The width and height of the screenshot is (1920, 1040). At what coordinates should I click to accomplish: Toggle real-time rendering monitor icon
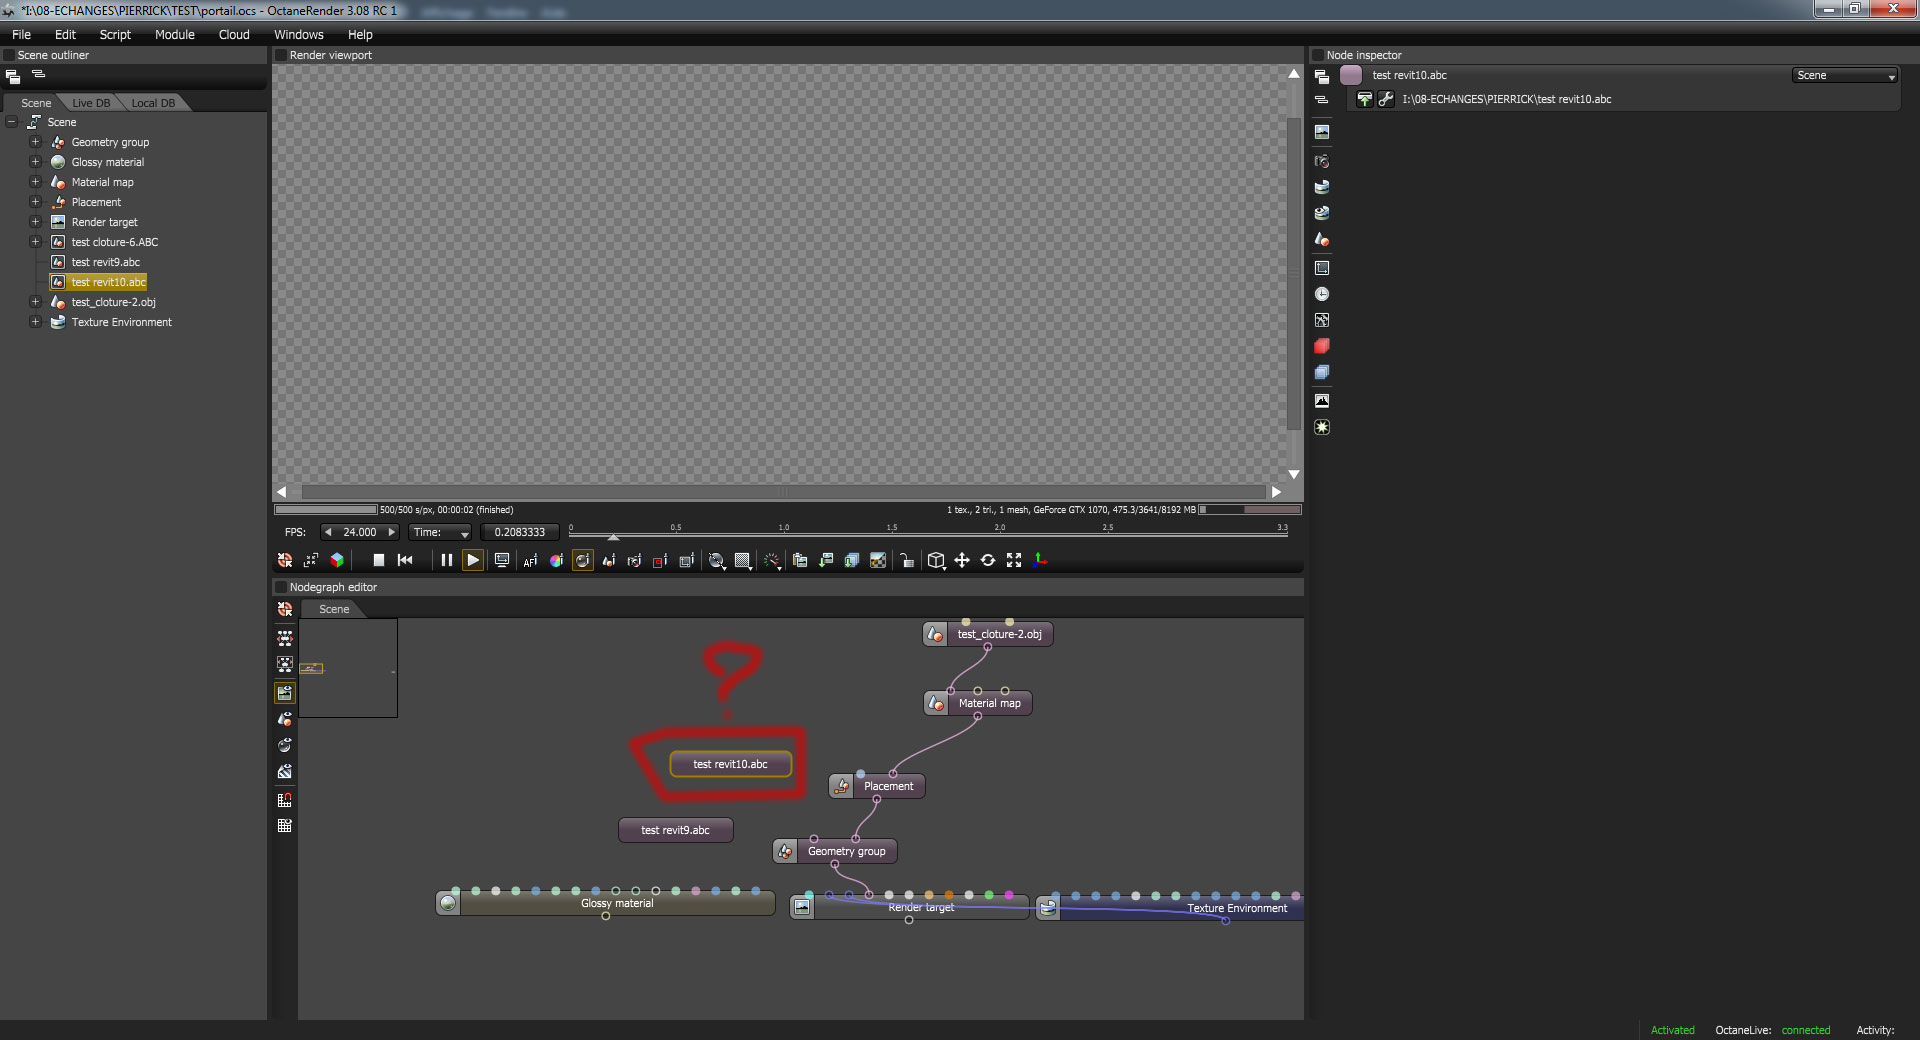pos(502,560)
